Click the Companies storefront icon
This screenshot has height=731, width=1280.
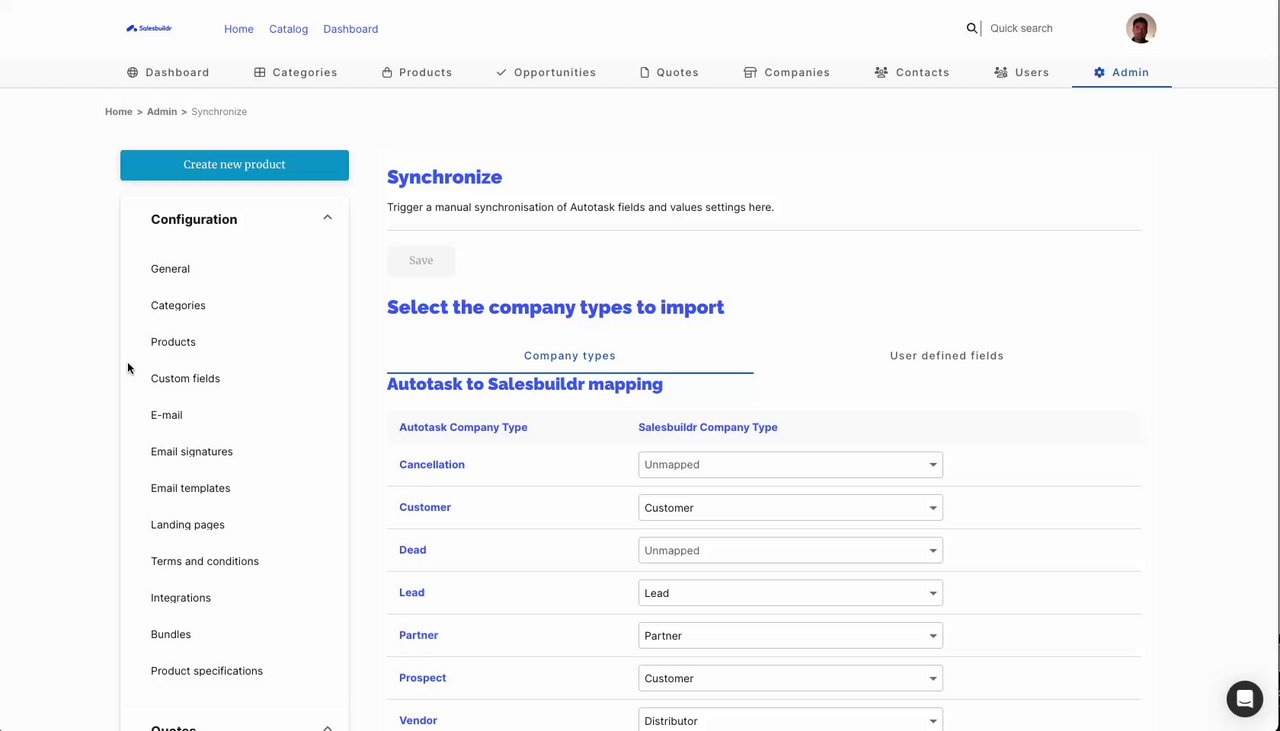coord(750,73)
